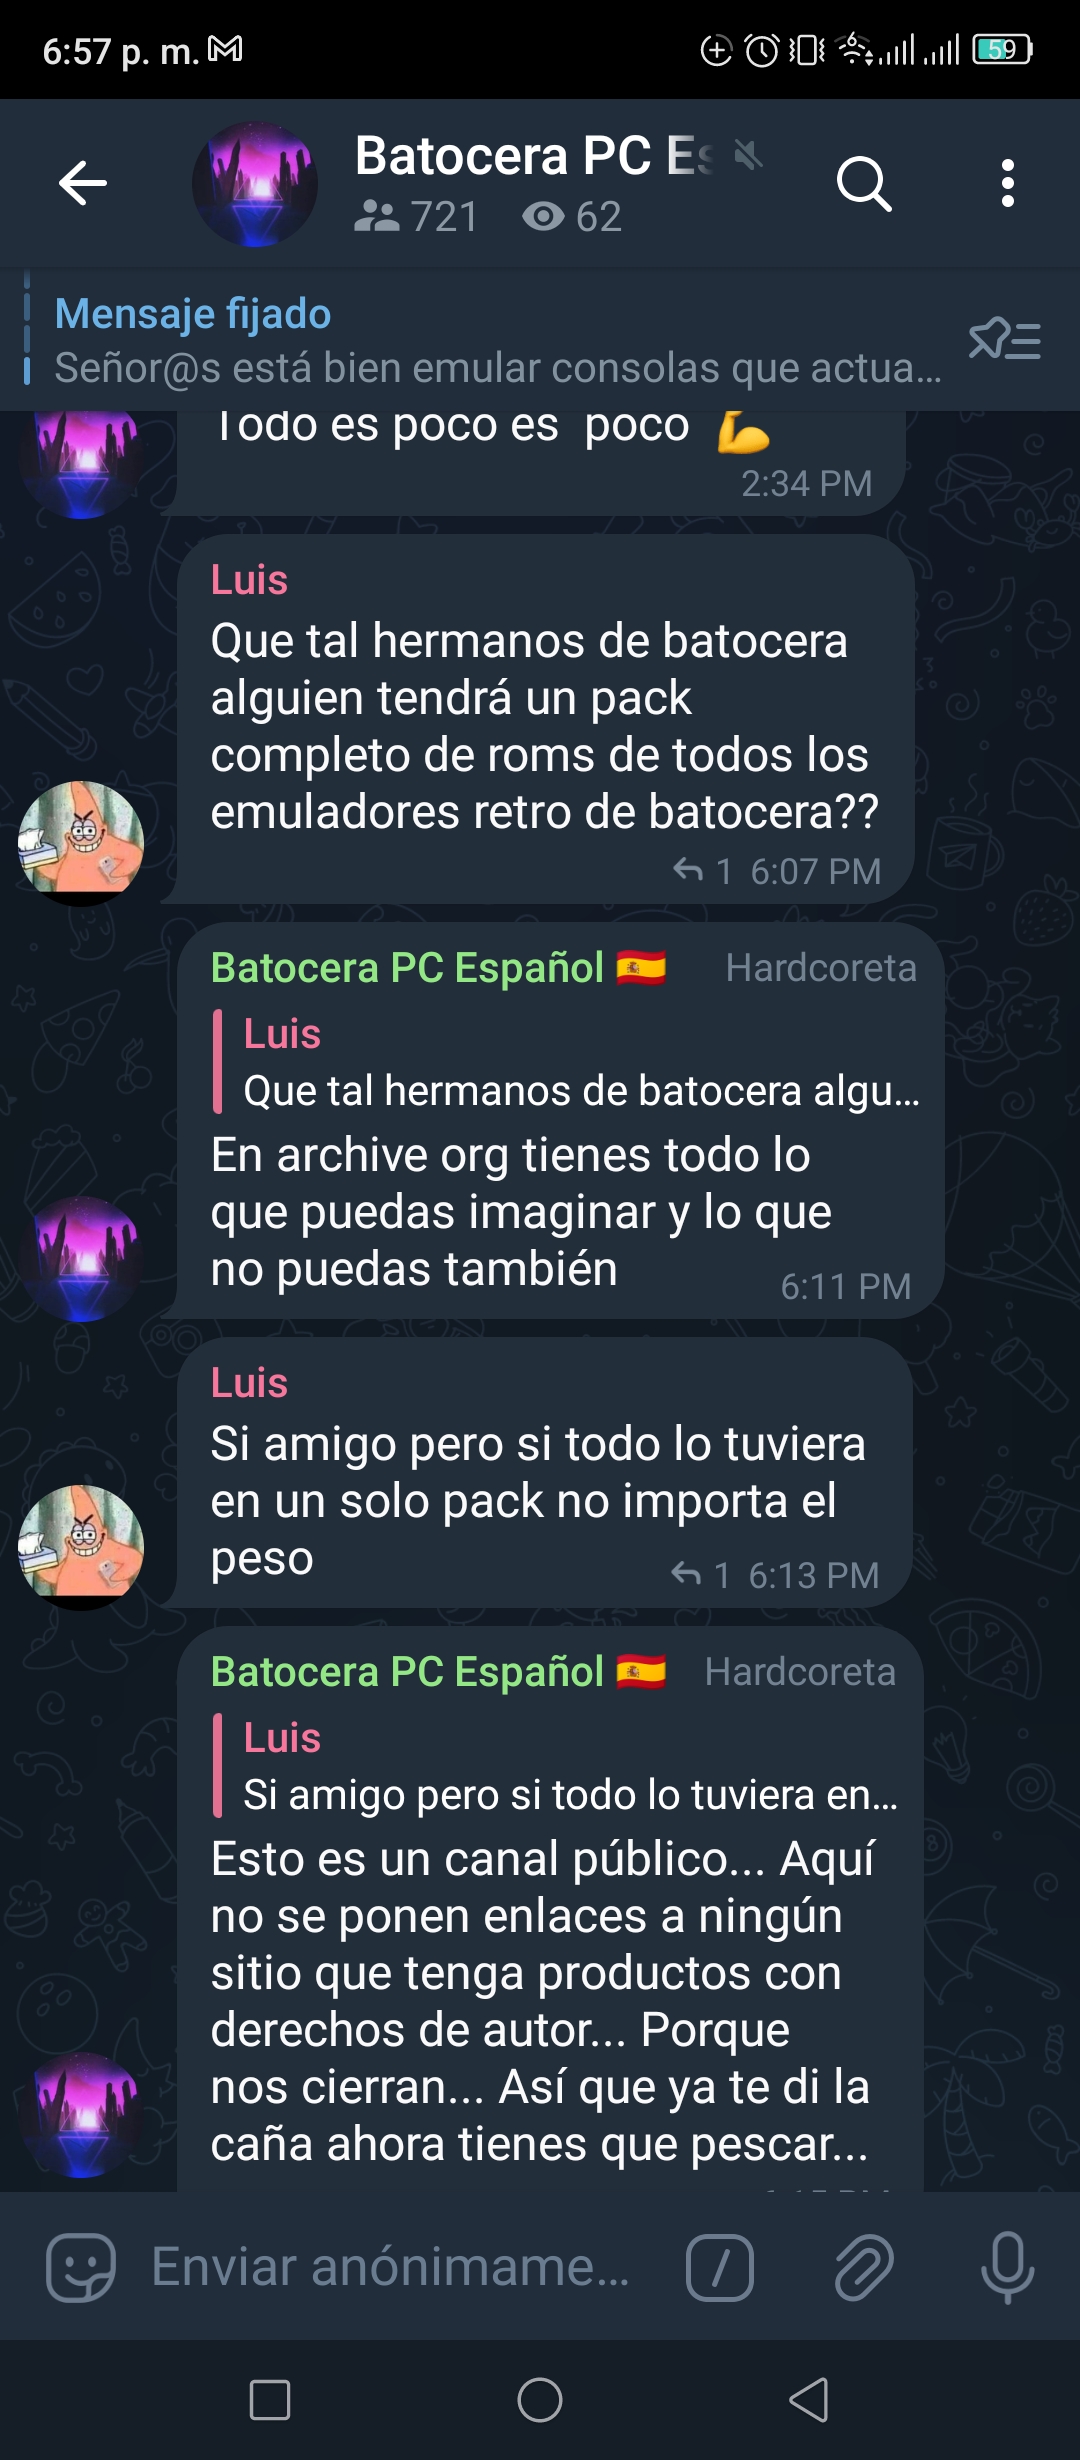
Task: Focus the Enviar anónimamente message field
Action: [390, 2267]
